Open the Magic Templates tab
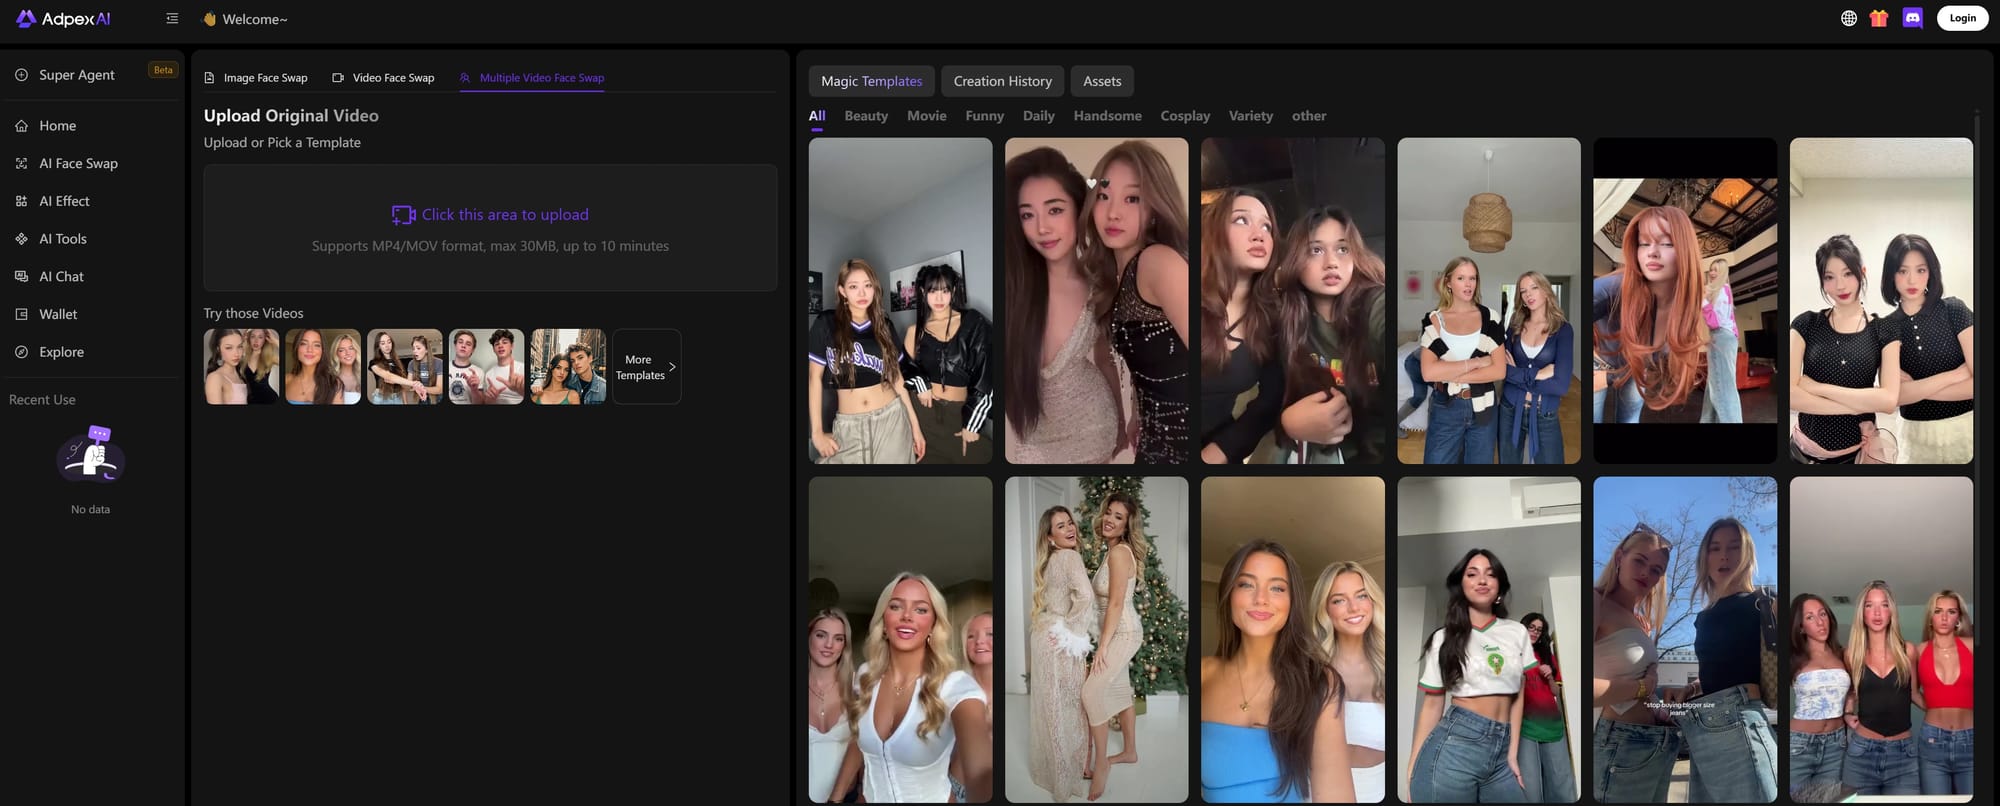This screenshot has width=2000, height=806. click(x=872, y=81)
